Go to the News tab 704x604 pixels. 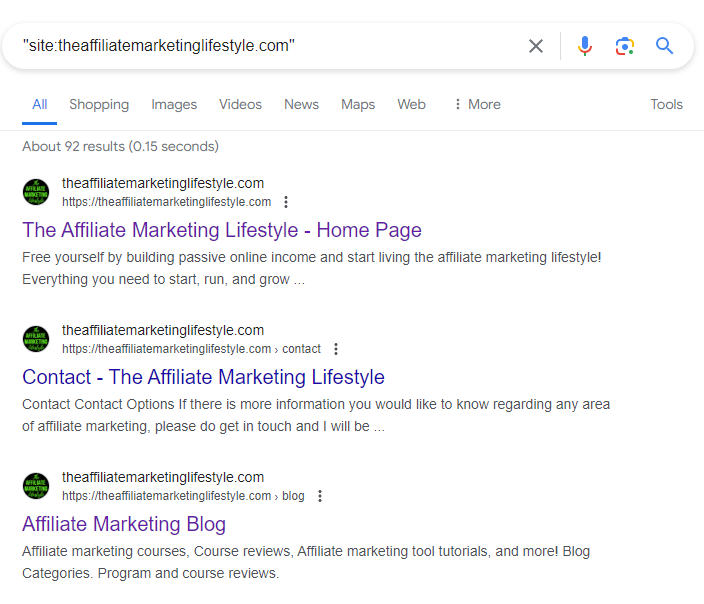coord(301,104)
